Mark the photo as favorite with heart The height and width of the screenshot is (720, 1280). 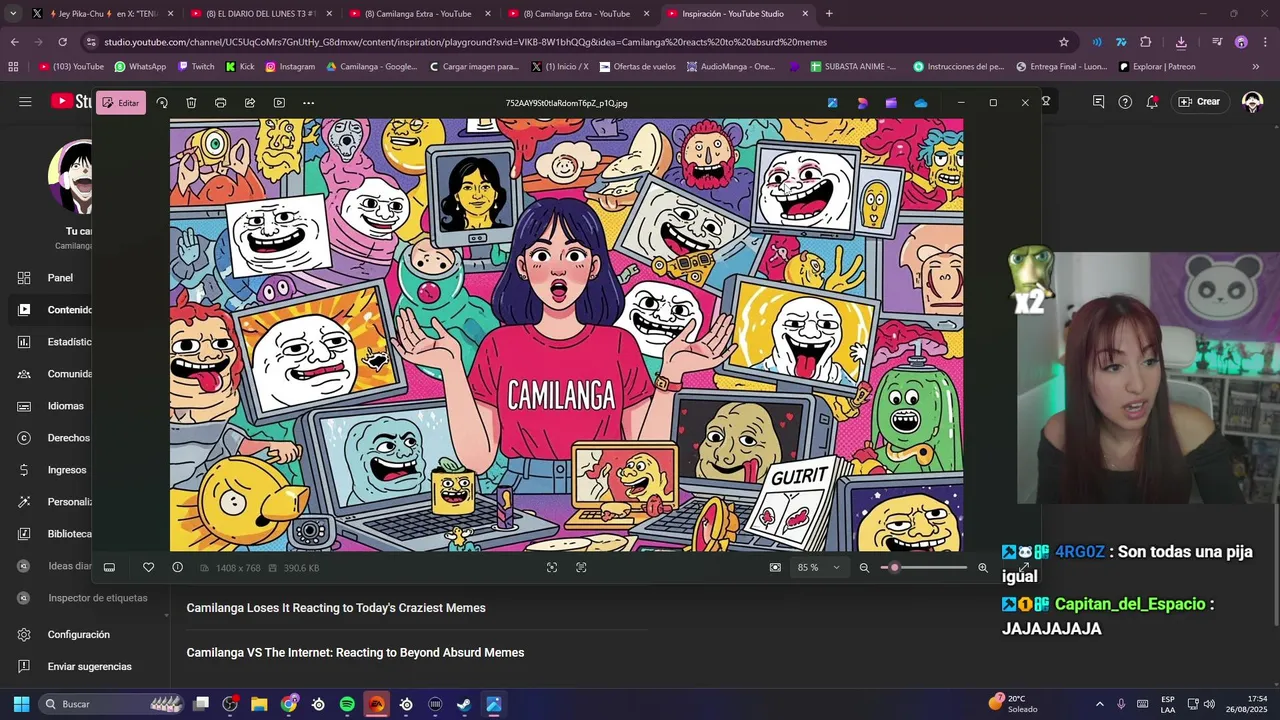(x=148, y=567)
